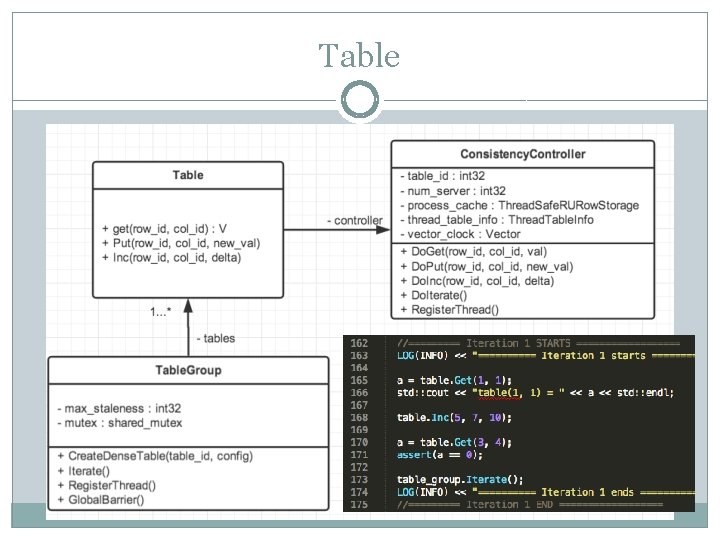The width and height of the screenshot is (720, 540).
Task: Click the '- controller' association label
Action: tap(354, 221)
